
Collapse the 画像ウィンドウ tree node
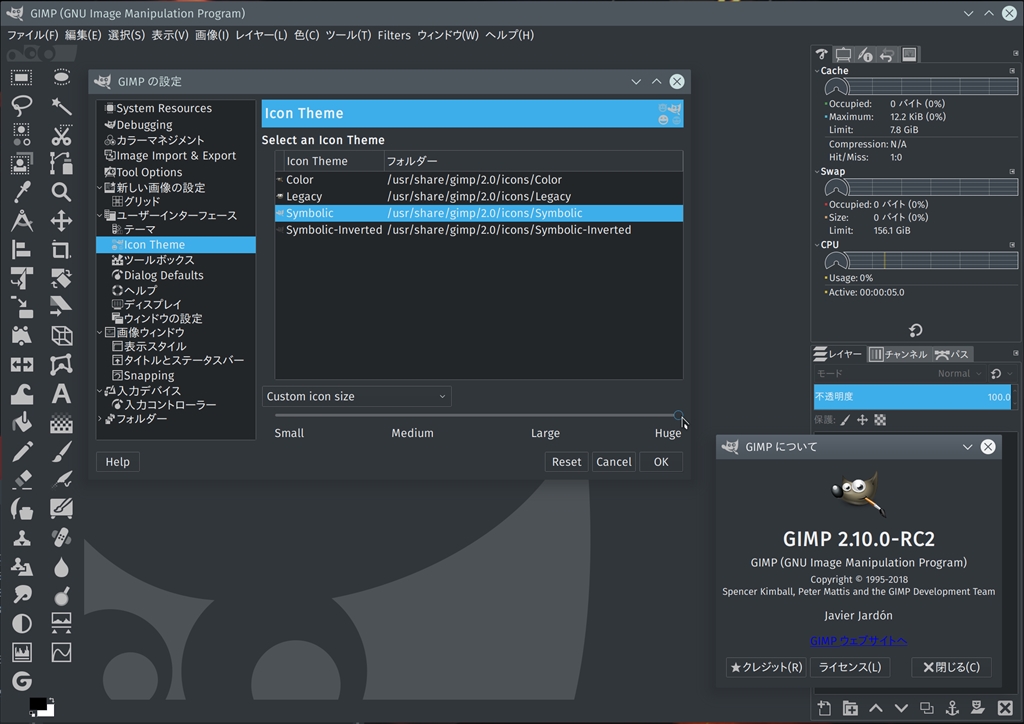click(x=100, y=332)
